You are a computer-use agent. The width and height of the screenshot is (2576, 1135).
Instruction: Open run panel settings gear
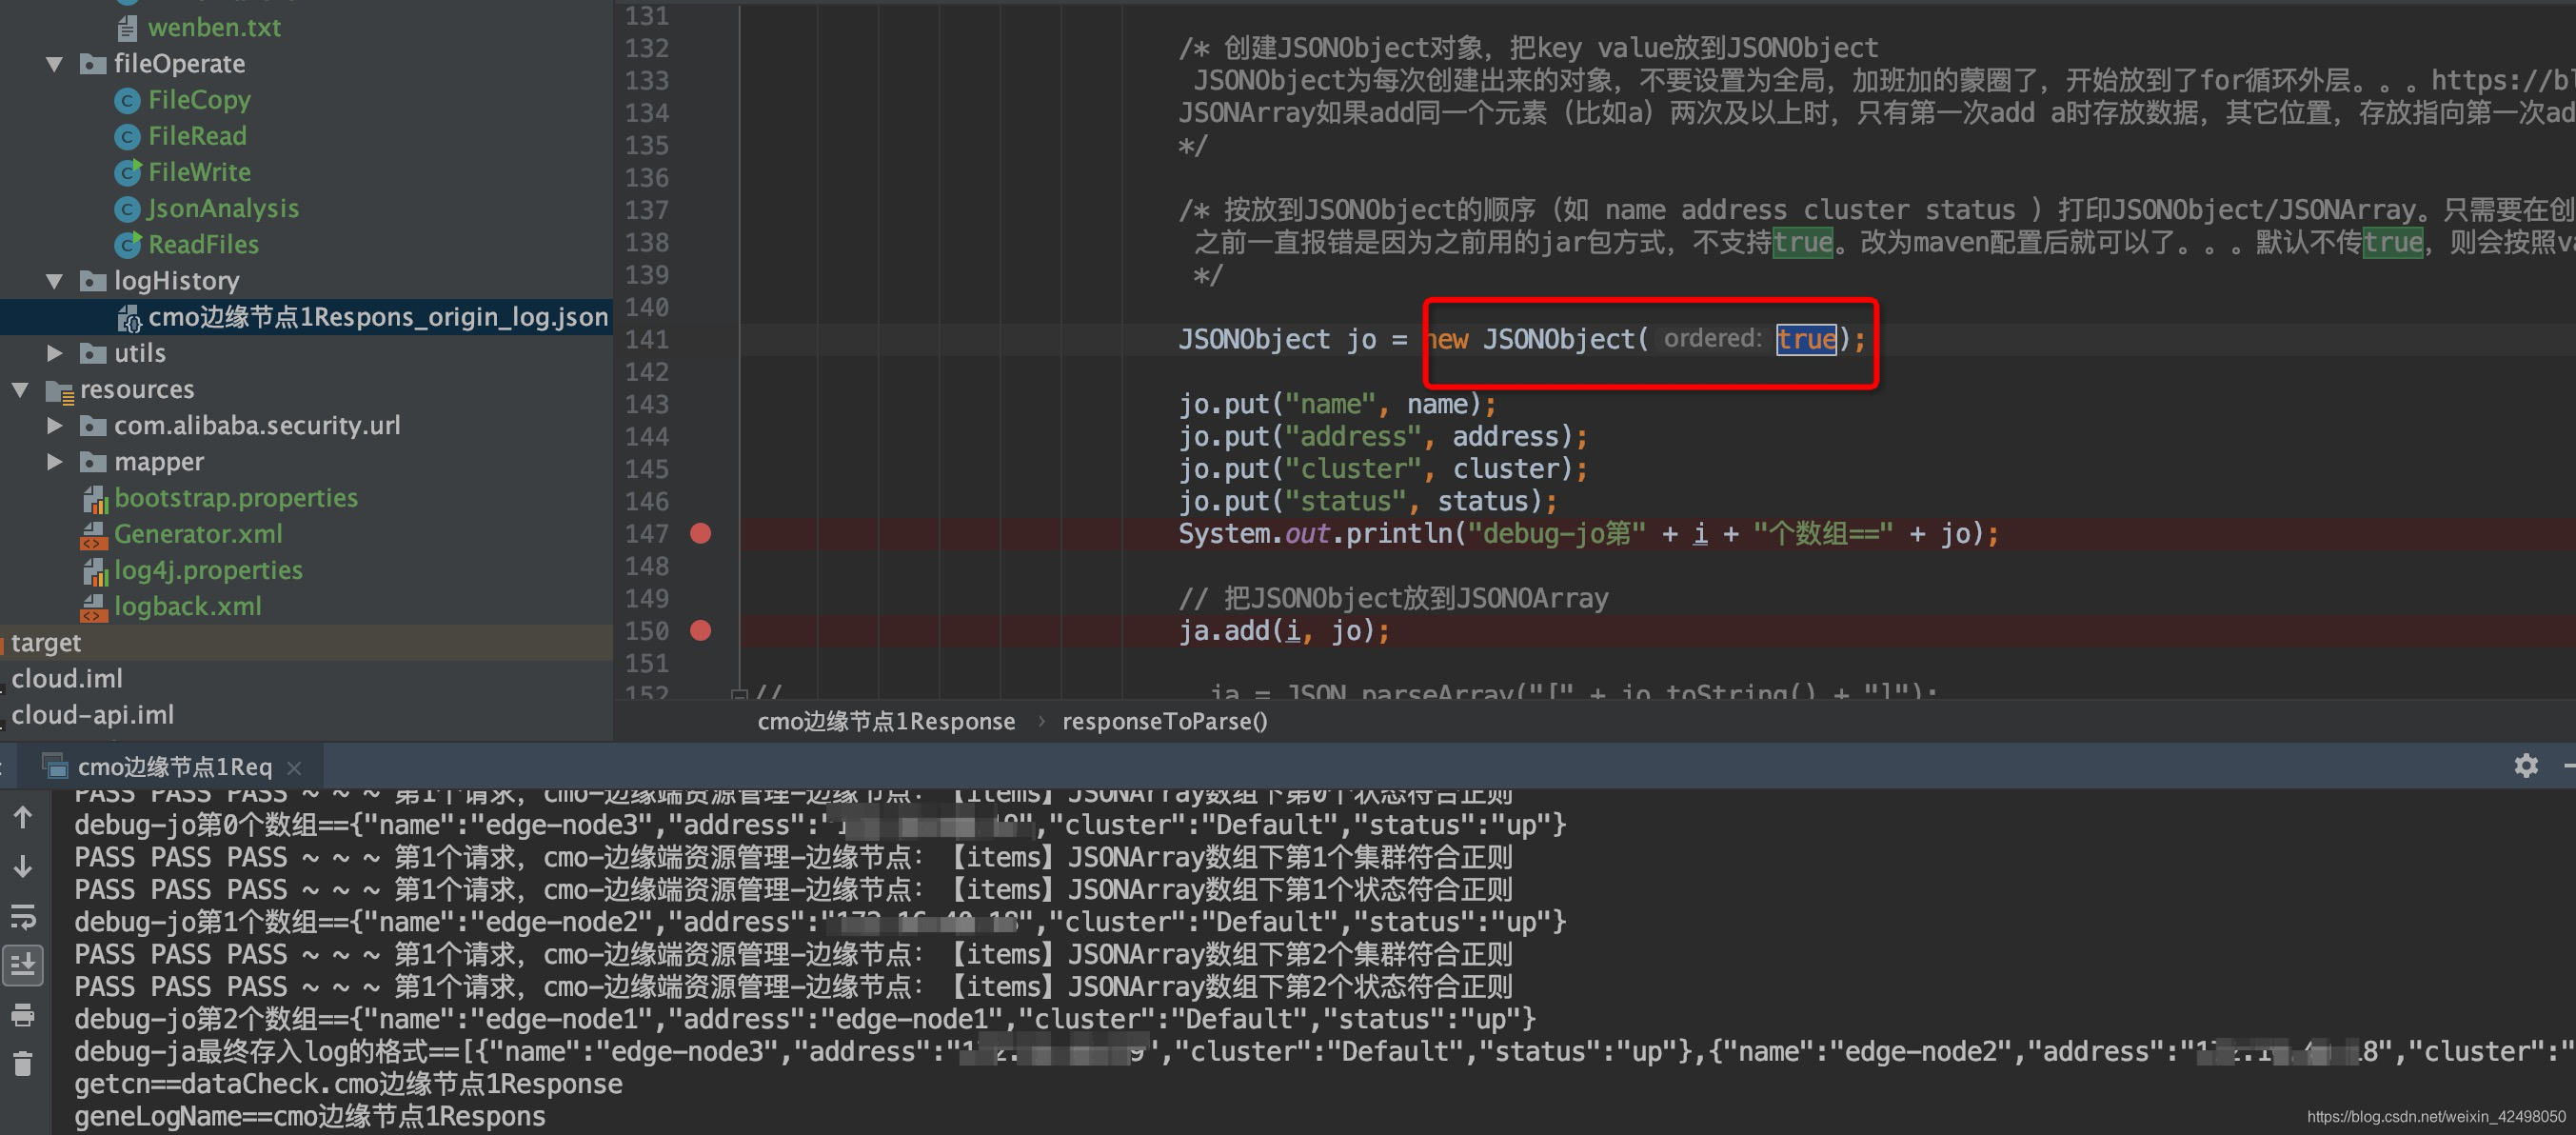(x=2525, y=766)
